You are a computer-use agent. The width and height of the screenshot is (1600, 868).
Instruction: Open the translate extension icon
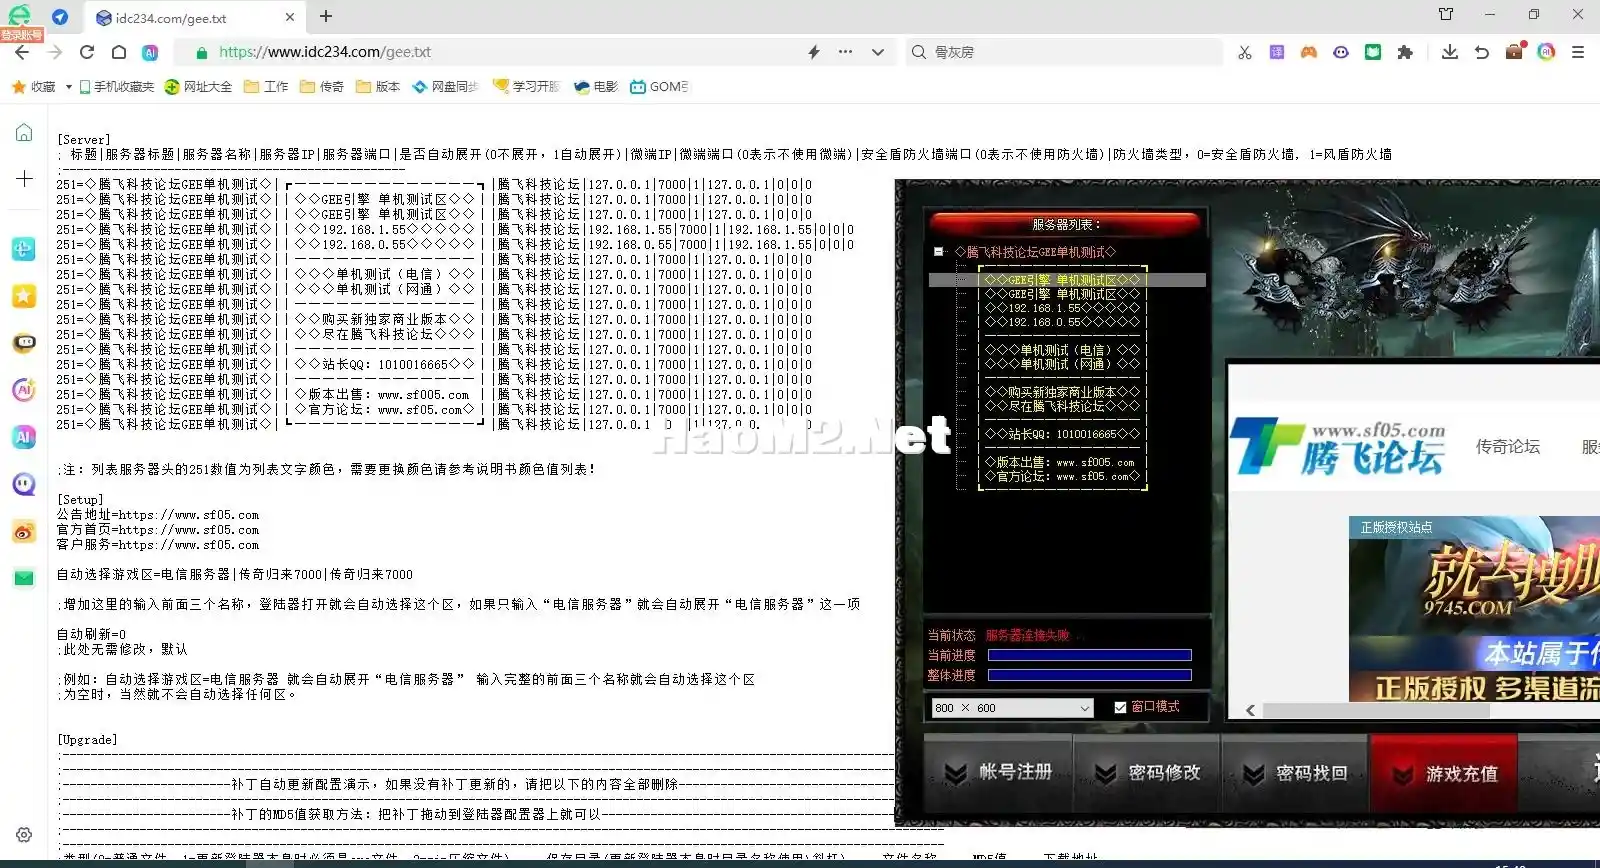[x=1277, y=52]
